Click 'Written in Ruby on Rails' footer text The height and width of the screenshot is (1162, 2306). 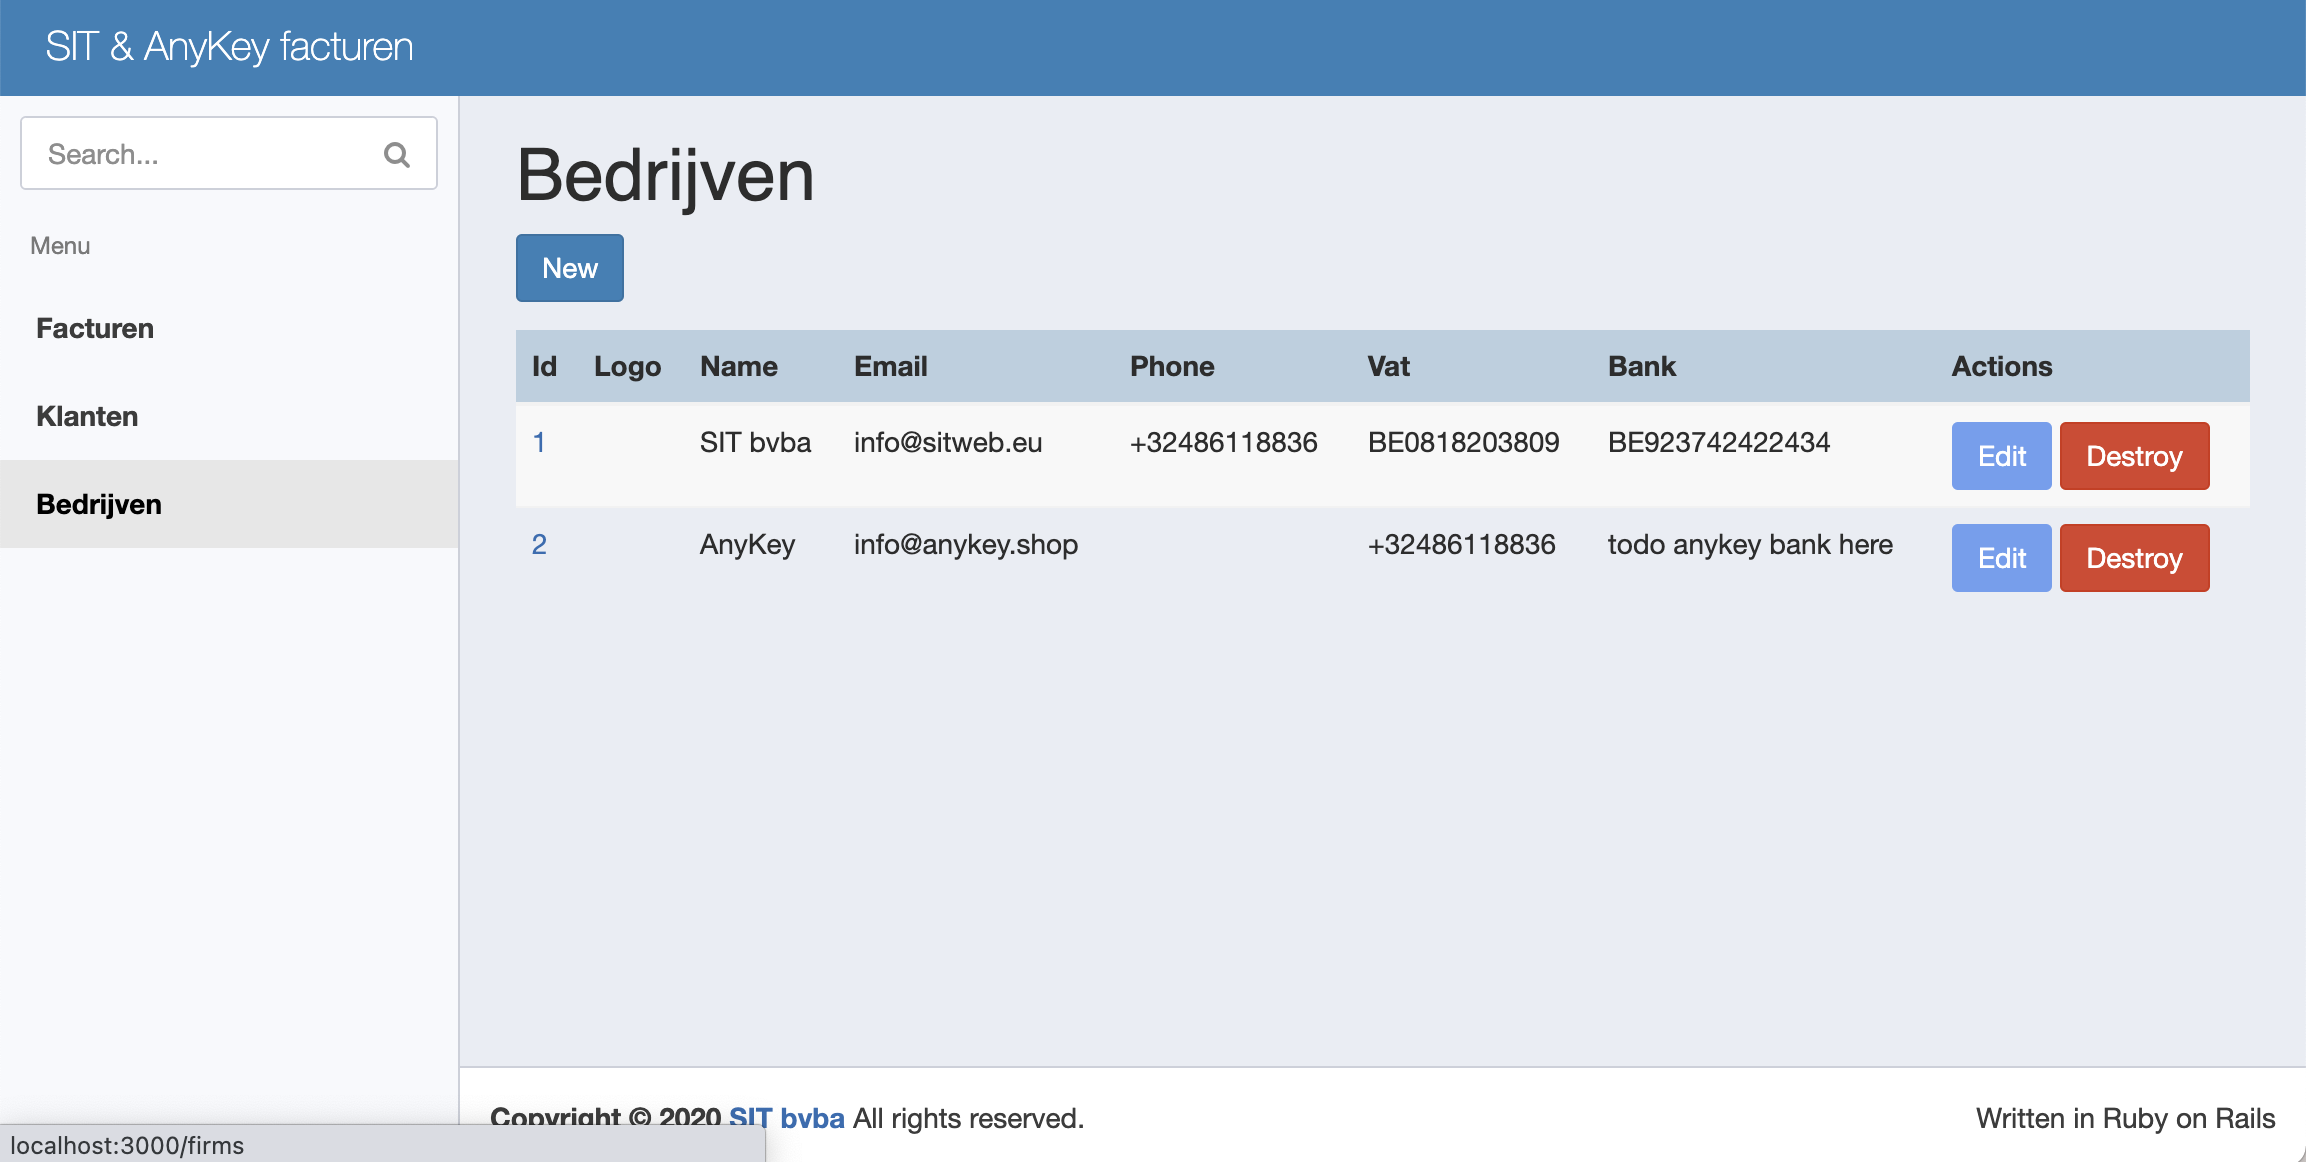click(x=2125, y=1118)
